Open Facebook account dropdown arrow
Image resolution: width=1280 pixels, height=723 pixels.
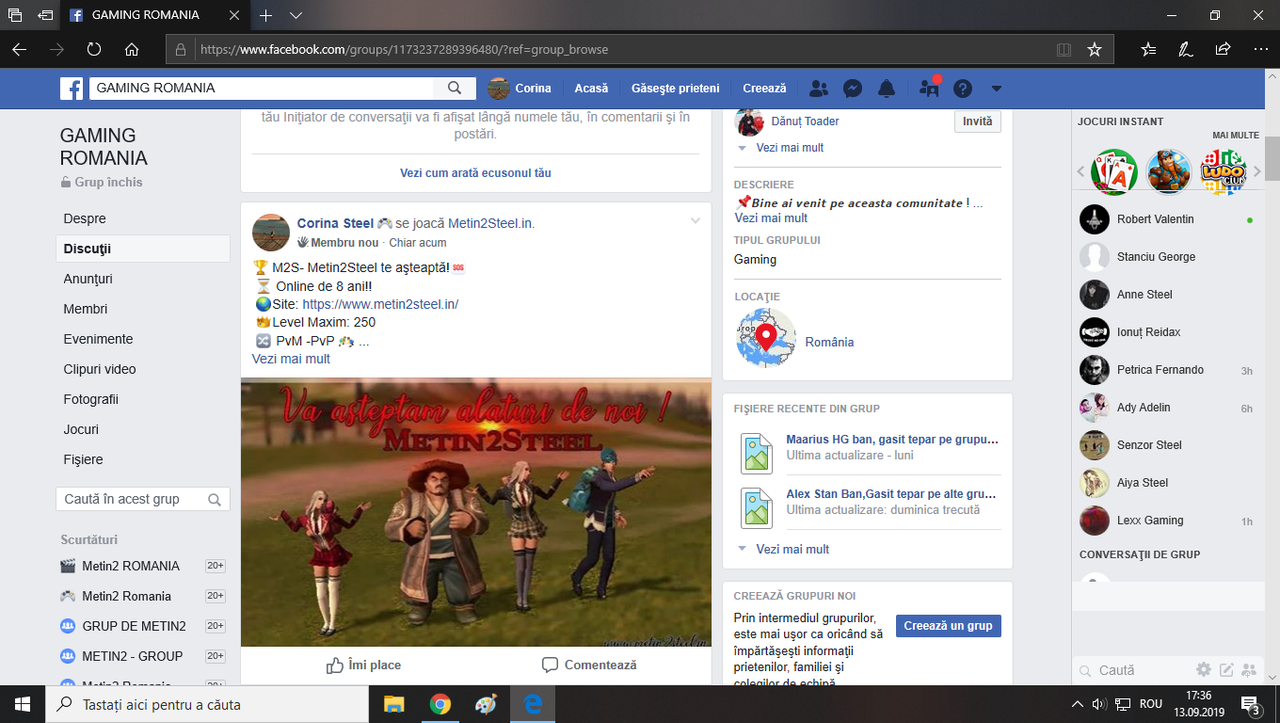point(996,88)
